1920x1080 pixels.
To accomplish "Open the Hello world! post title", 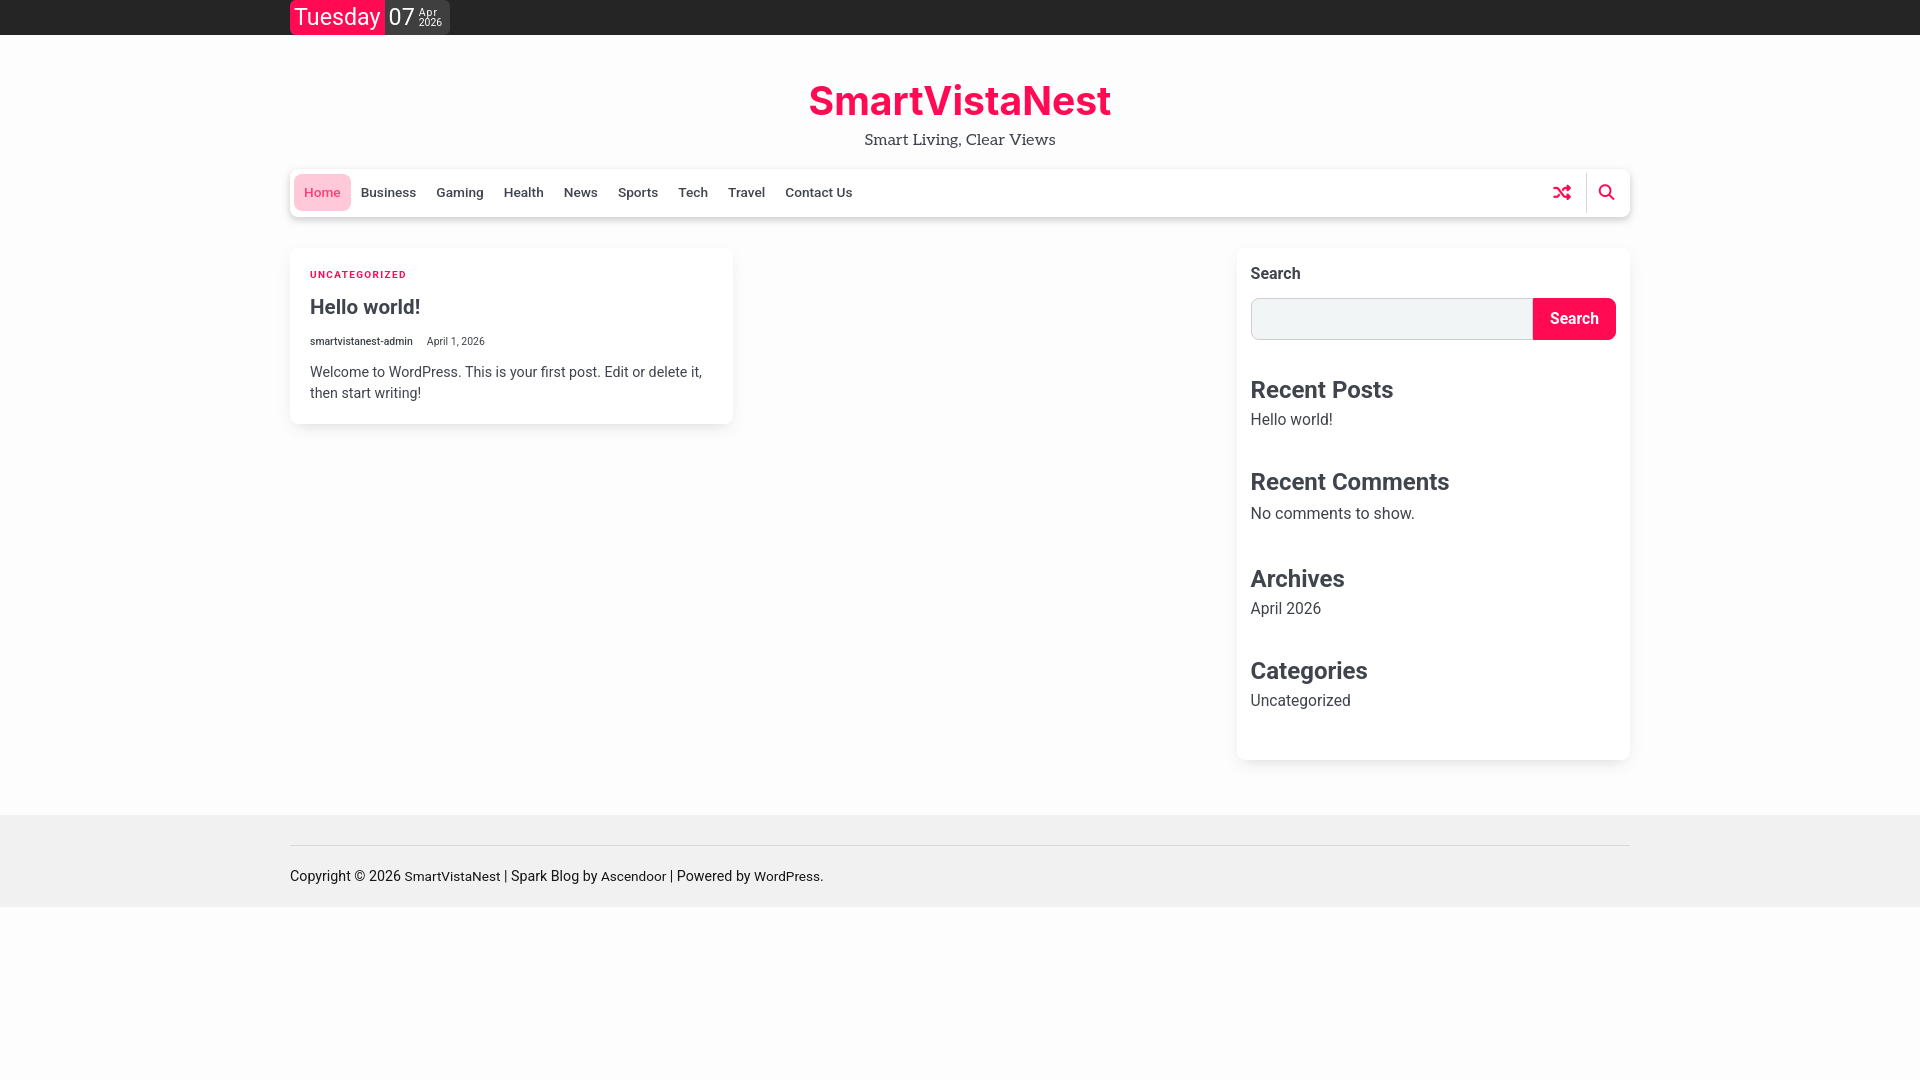I will click(x=365, y=307).
